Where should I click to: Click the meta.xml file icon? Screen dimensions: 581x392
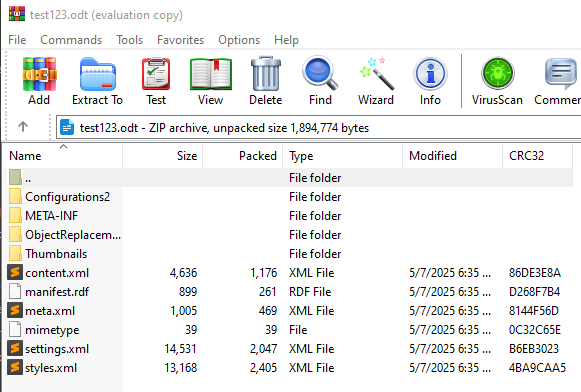[15, 310]
